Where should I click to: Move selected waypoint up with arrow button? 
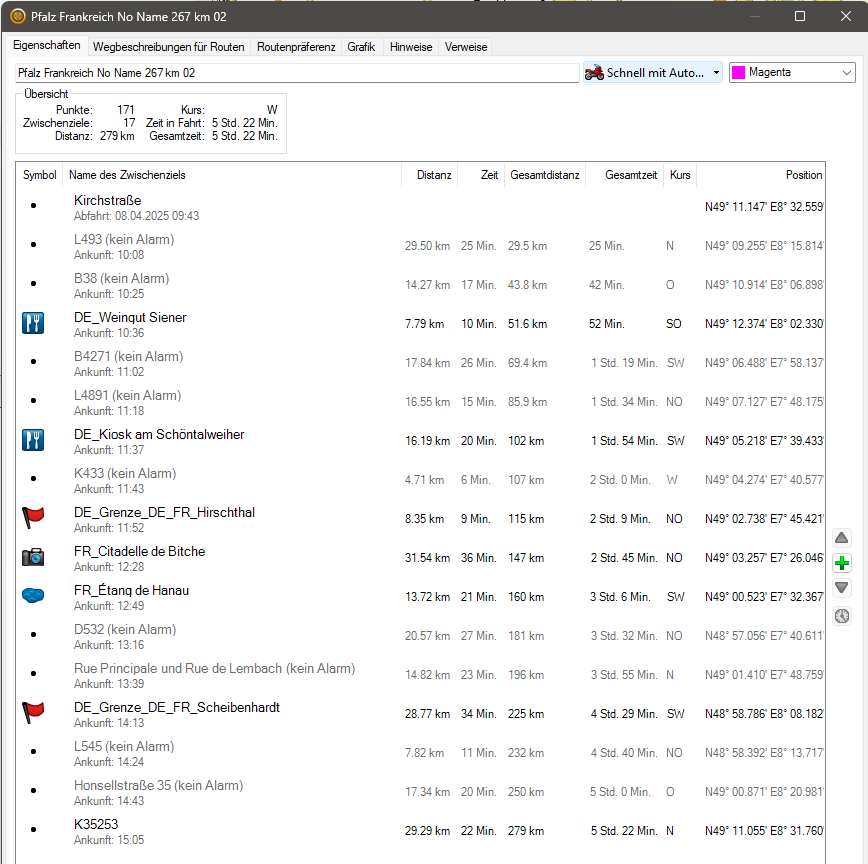coord(841,537)
